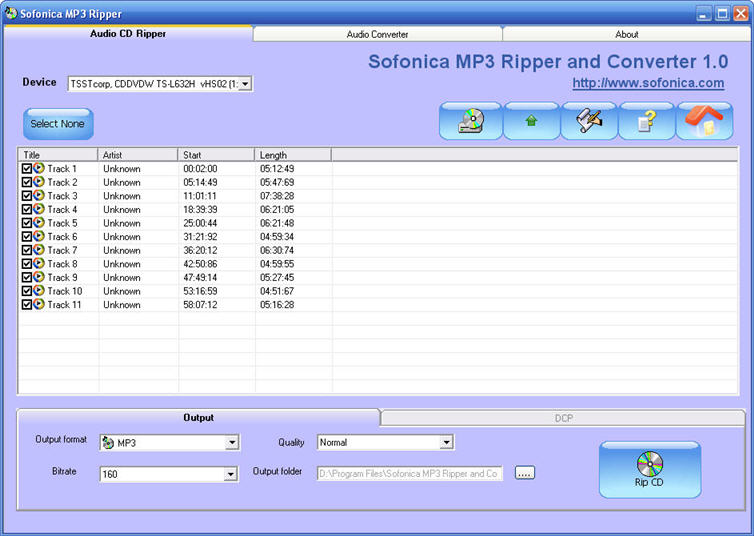Click the scroll-and-pen edit icon
The height and width of the screenshot is (536, 754).
point(589,121)
